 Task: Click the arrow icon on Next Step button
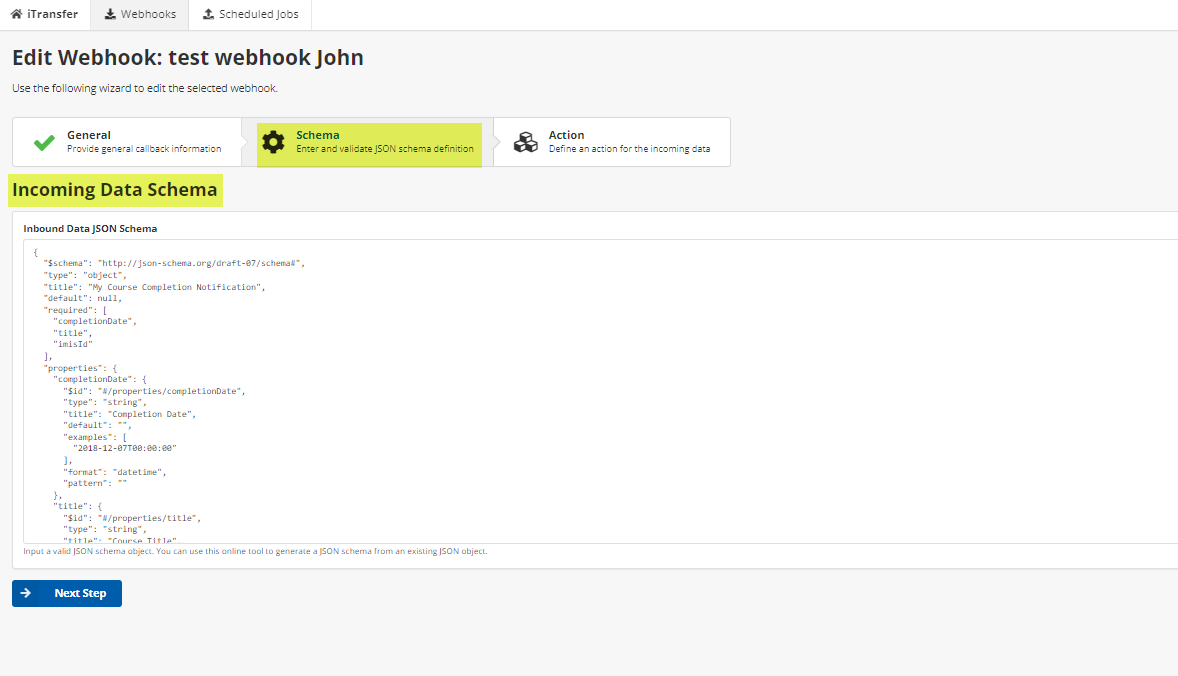tap(26, 593)
